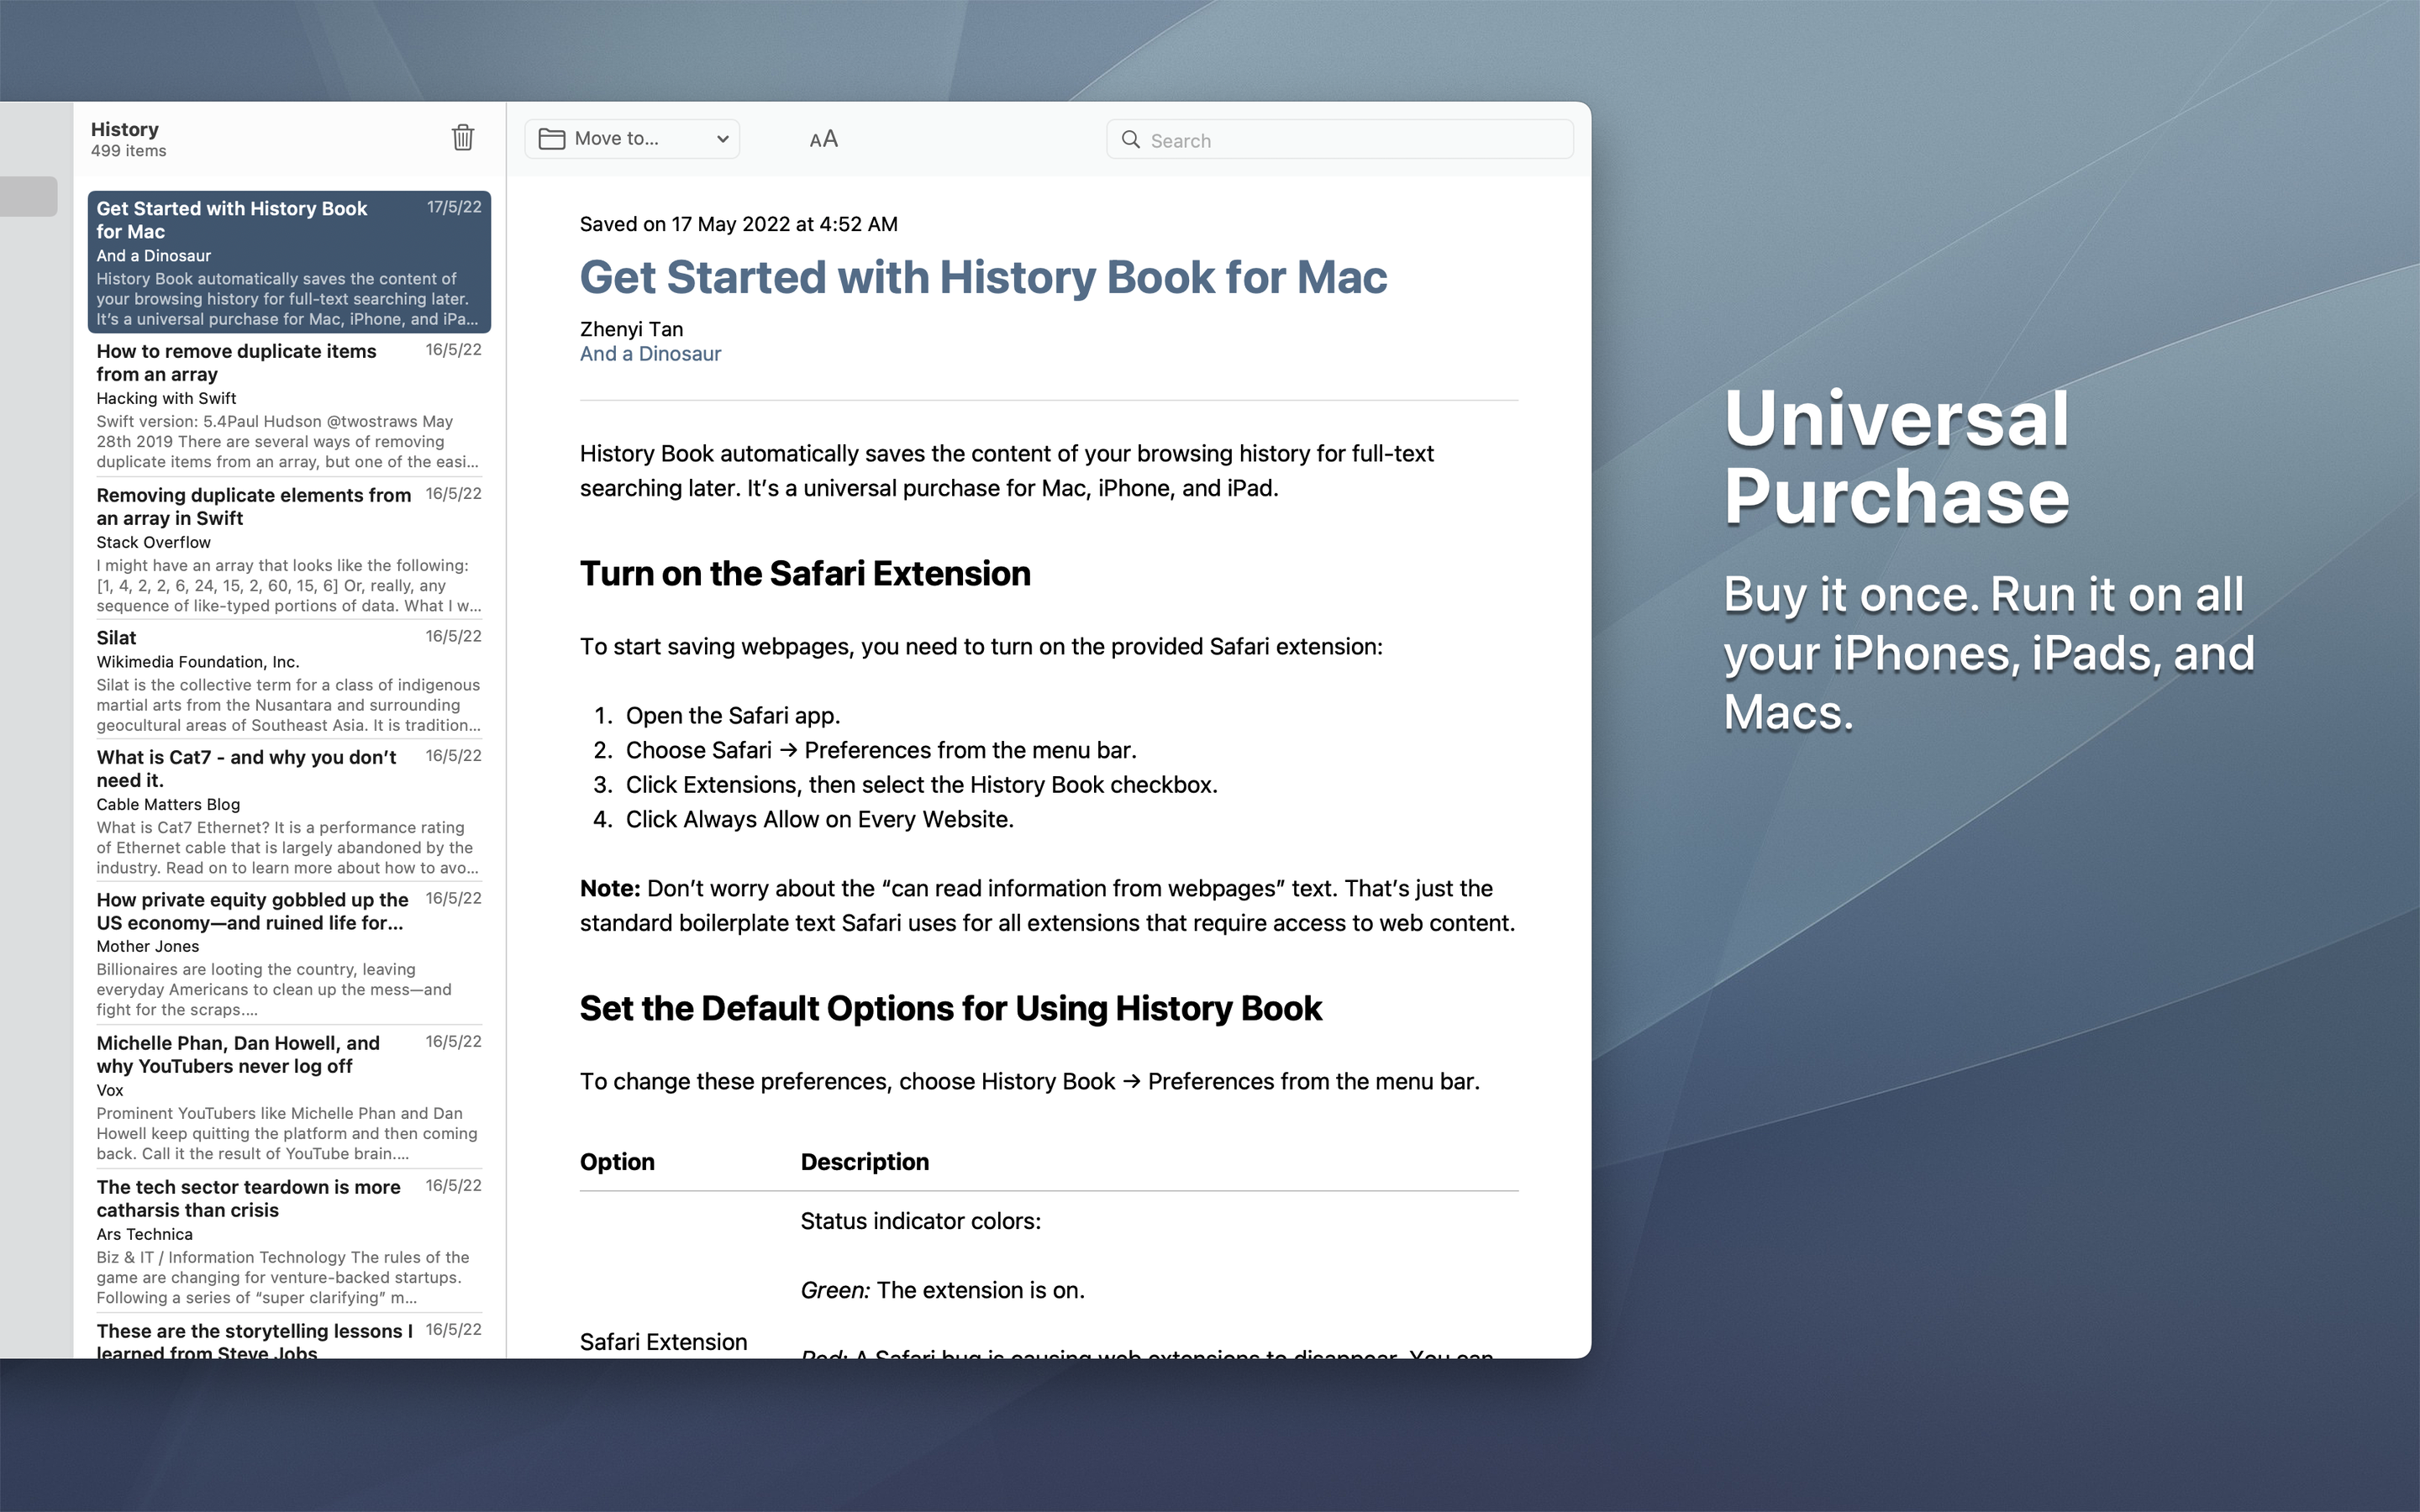Click the Status indicator colors text
Screen dimensions: 2420x1512
click(920, 1221)
